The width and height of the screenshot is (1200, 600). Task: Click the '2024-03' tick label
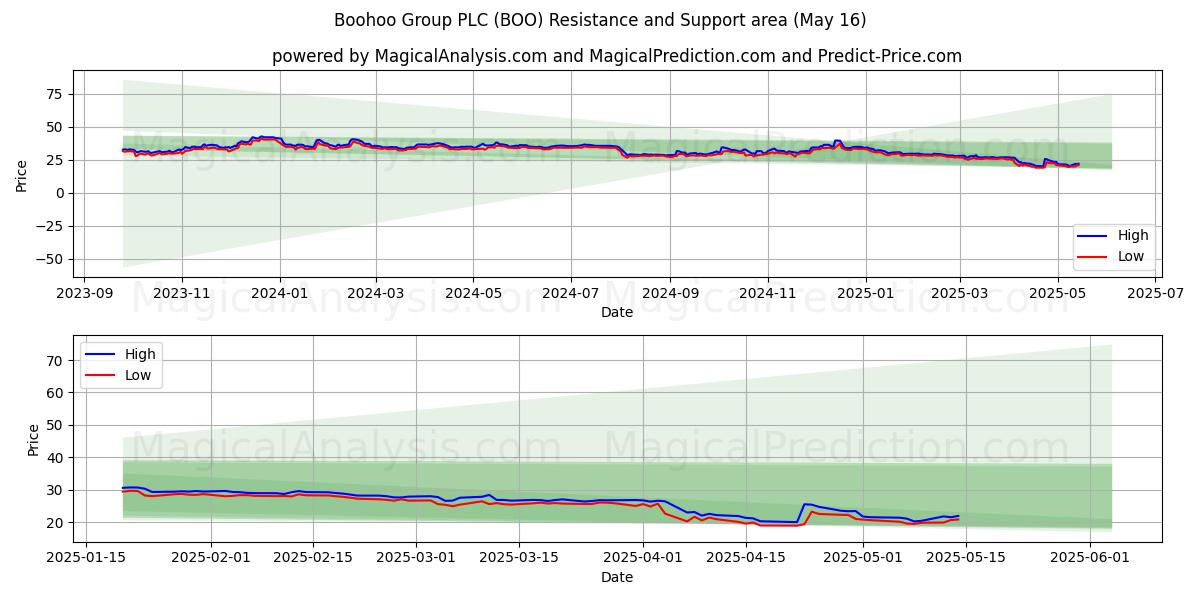click(x=376, y=293)
